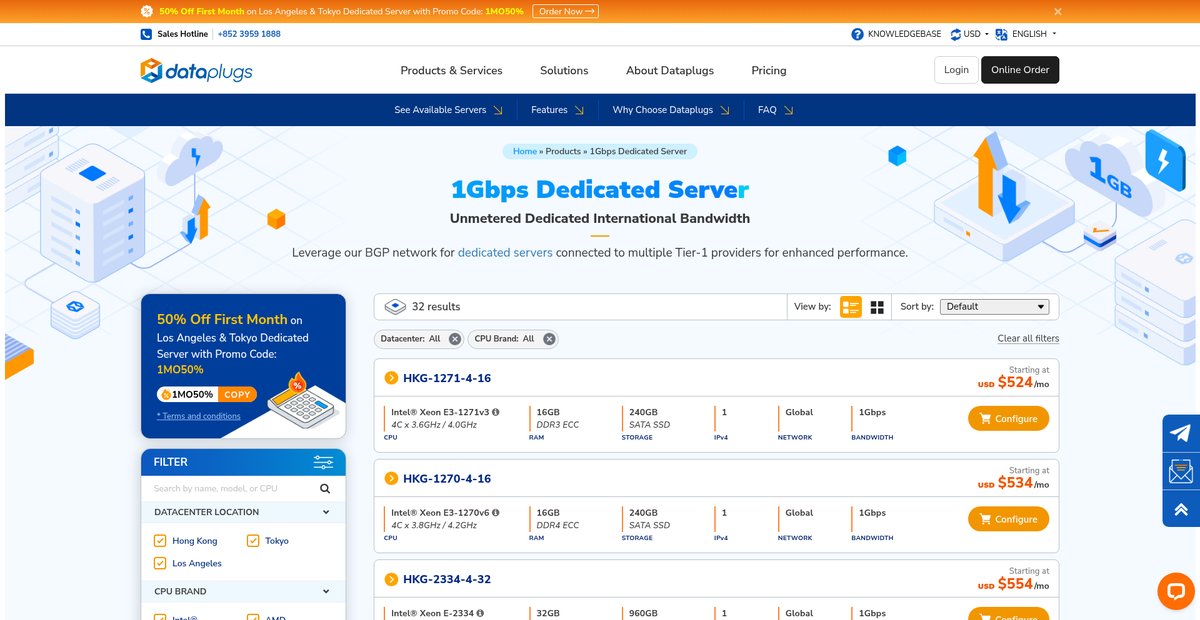Click the results server icon
The height and width of the screenshot is (620, 1200).
394,306
